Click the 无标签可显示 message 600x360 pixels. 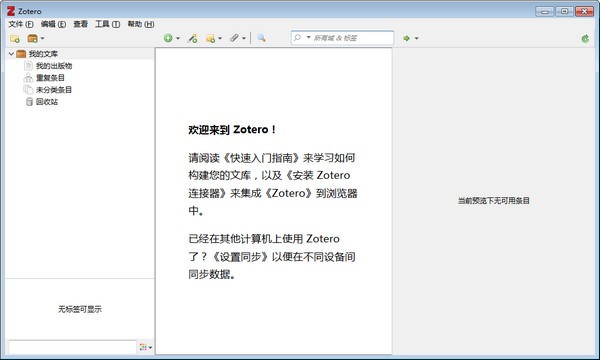coord(80,309)
